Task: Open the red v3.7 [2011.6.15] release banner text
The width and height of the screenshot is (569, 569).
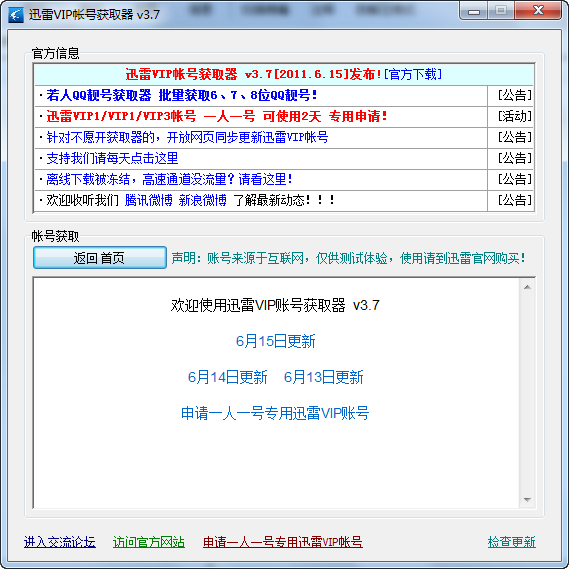Action: pyautogui.click(x=254, y=74)
